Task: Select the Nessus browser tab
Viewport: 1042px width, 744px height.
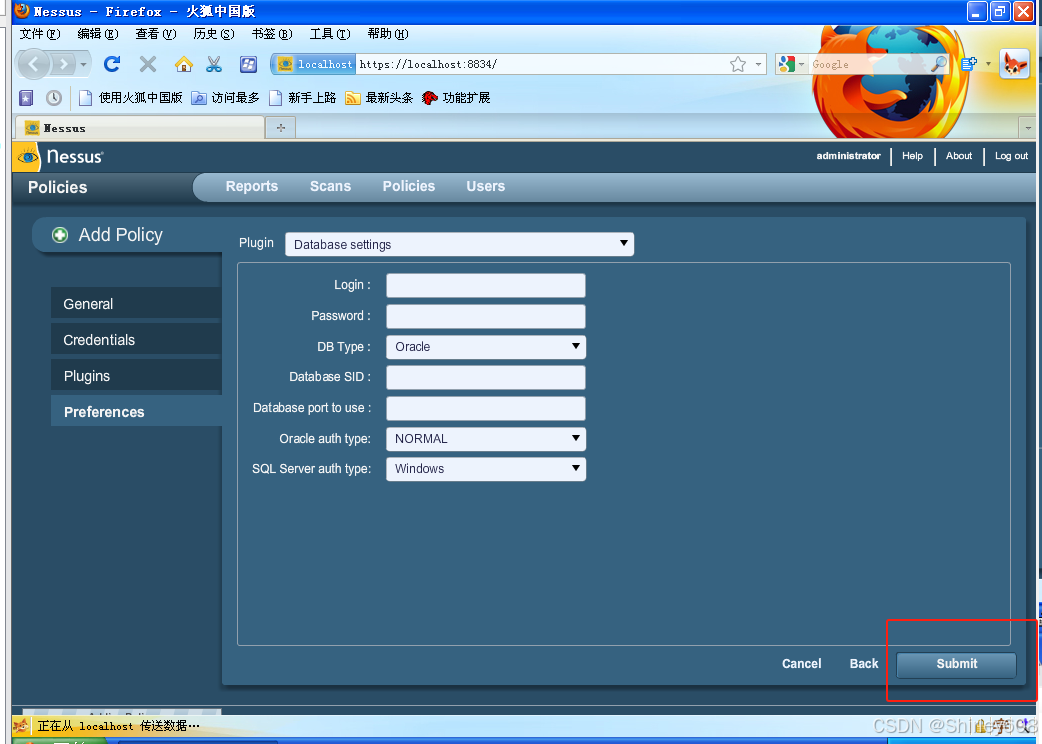Action: tap(140, 128)
